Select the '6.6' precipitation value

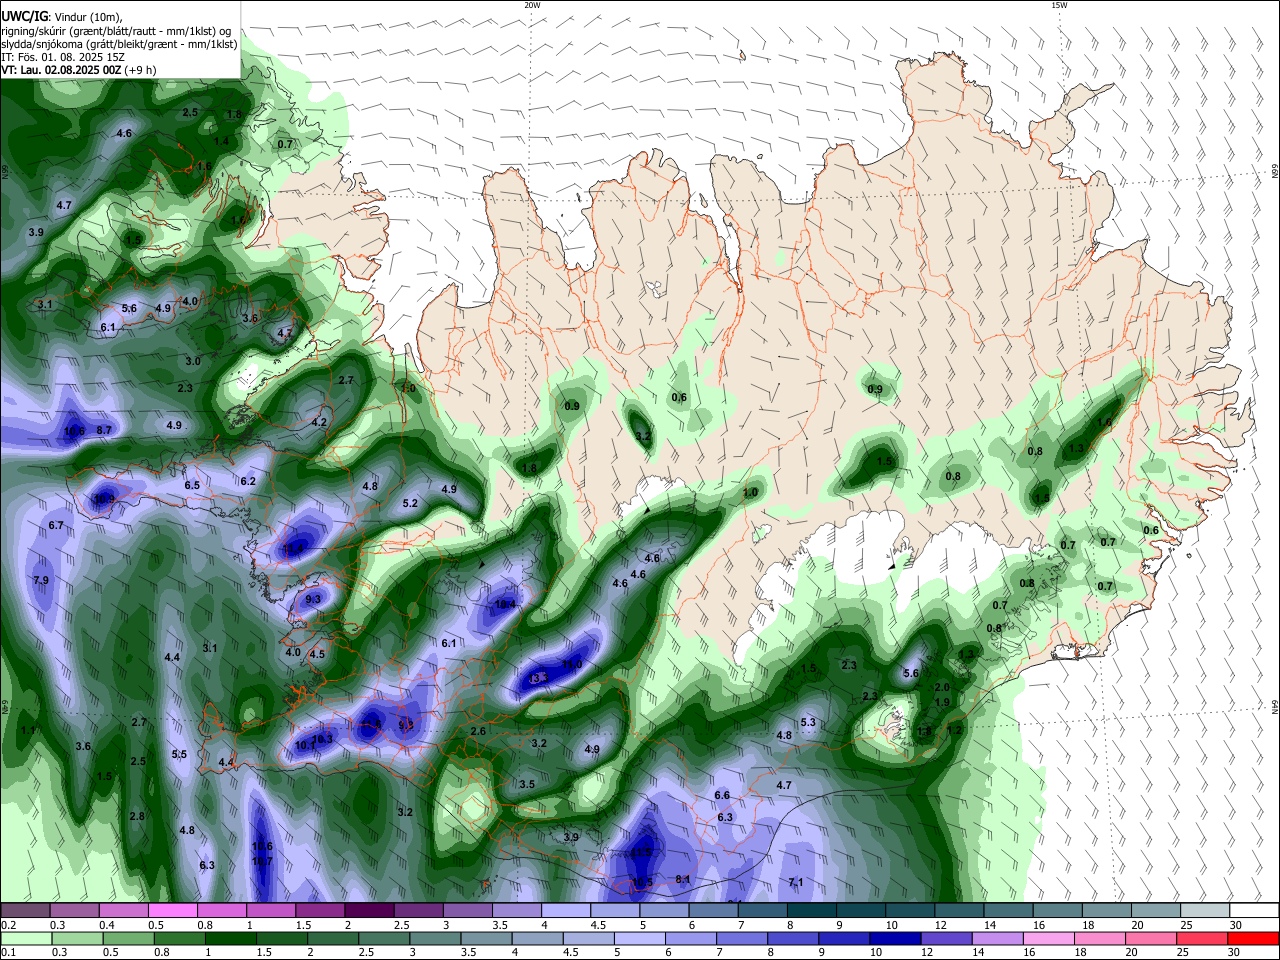click(x=722, y=795)
